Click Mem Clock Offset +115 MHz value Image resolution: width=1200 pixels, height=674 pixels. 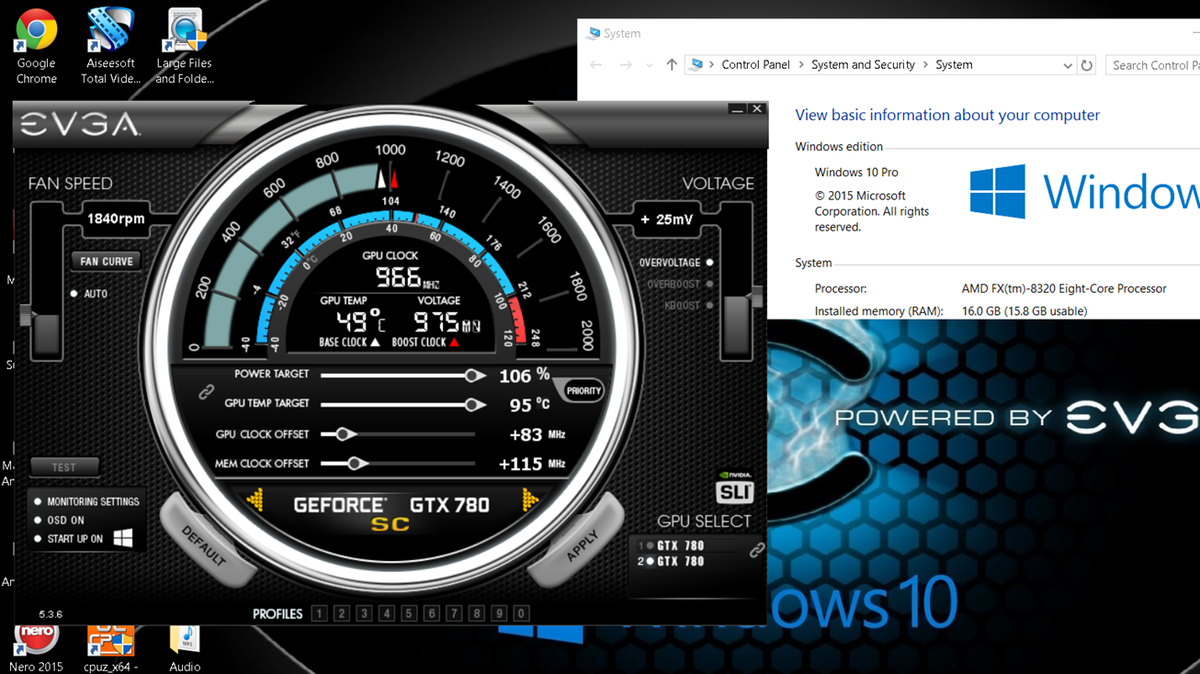pyautogui.click(x=532, y=464)
